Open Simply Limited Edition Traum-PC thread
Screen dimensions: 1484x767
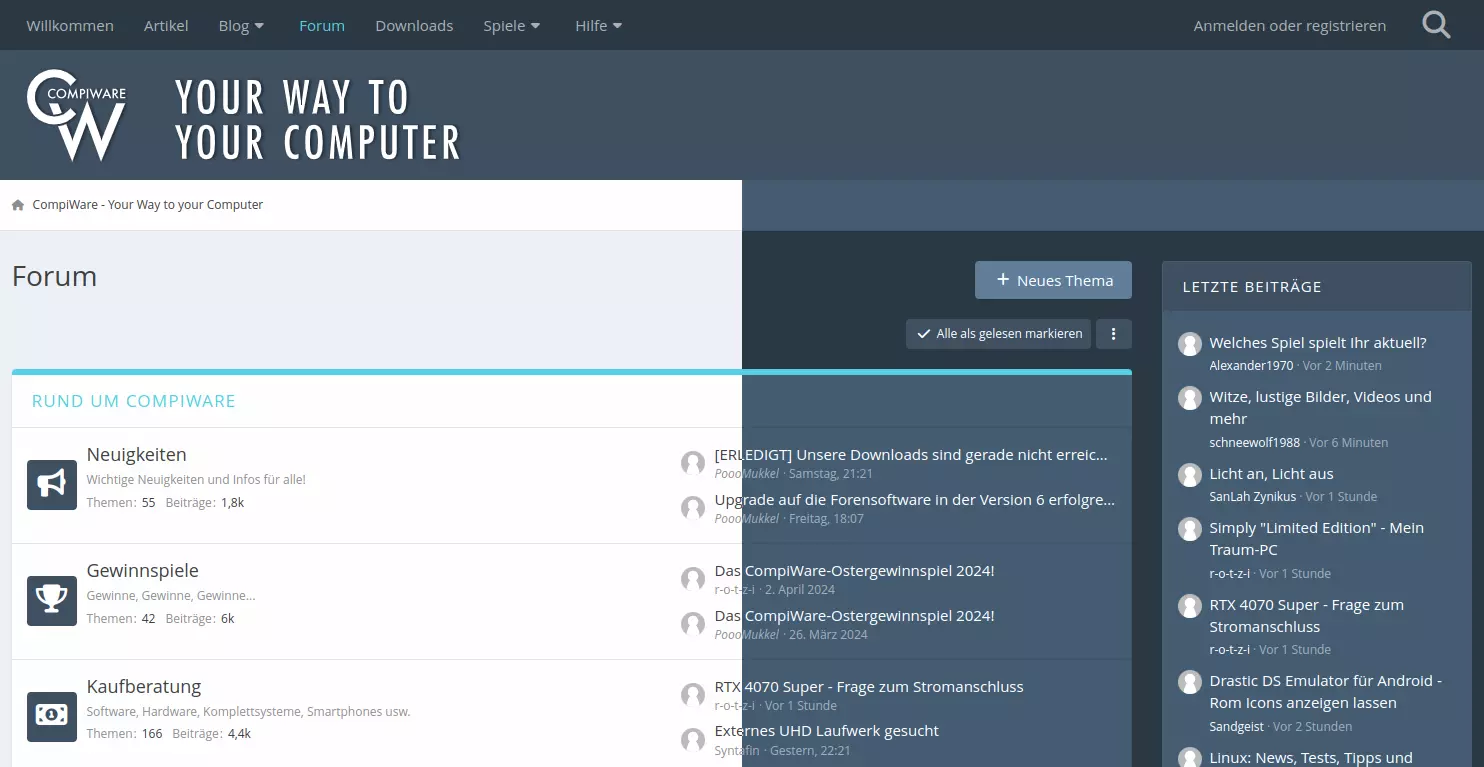coord(1317,539)
